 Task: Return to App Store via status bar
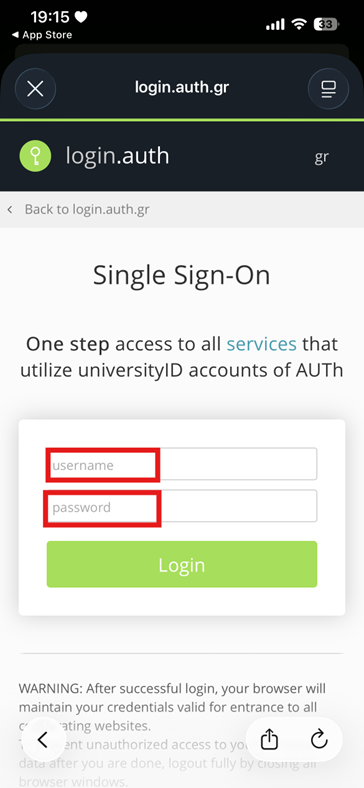point(42,35)
